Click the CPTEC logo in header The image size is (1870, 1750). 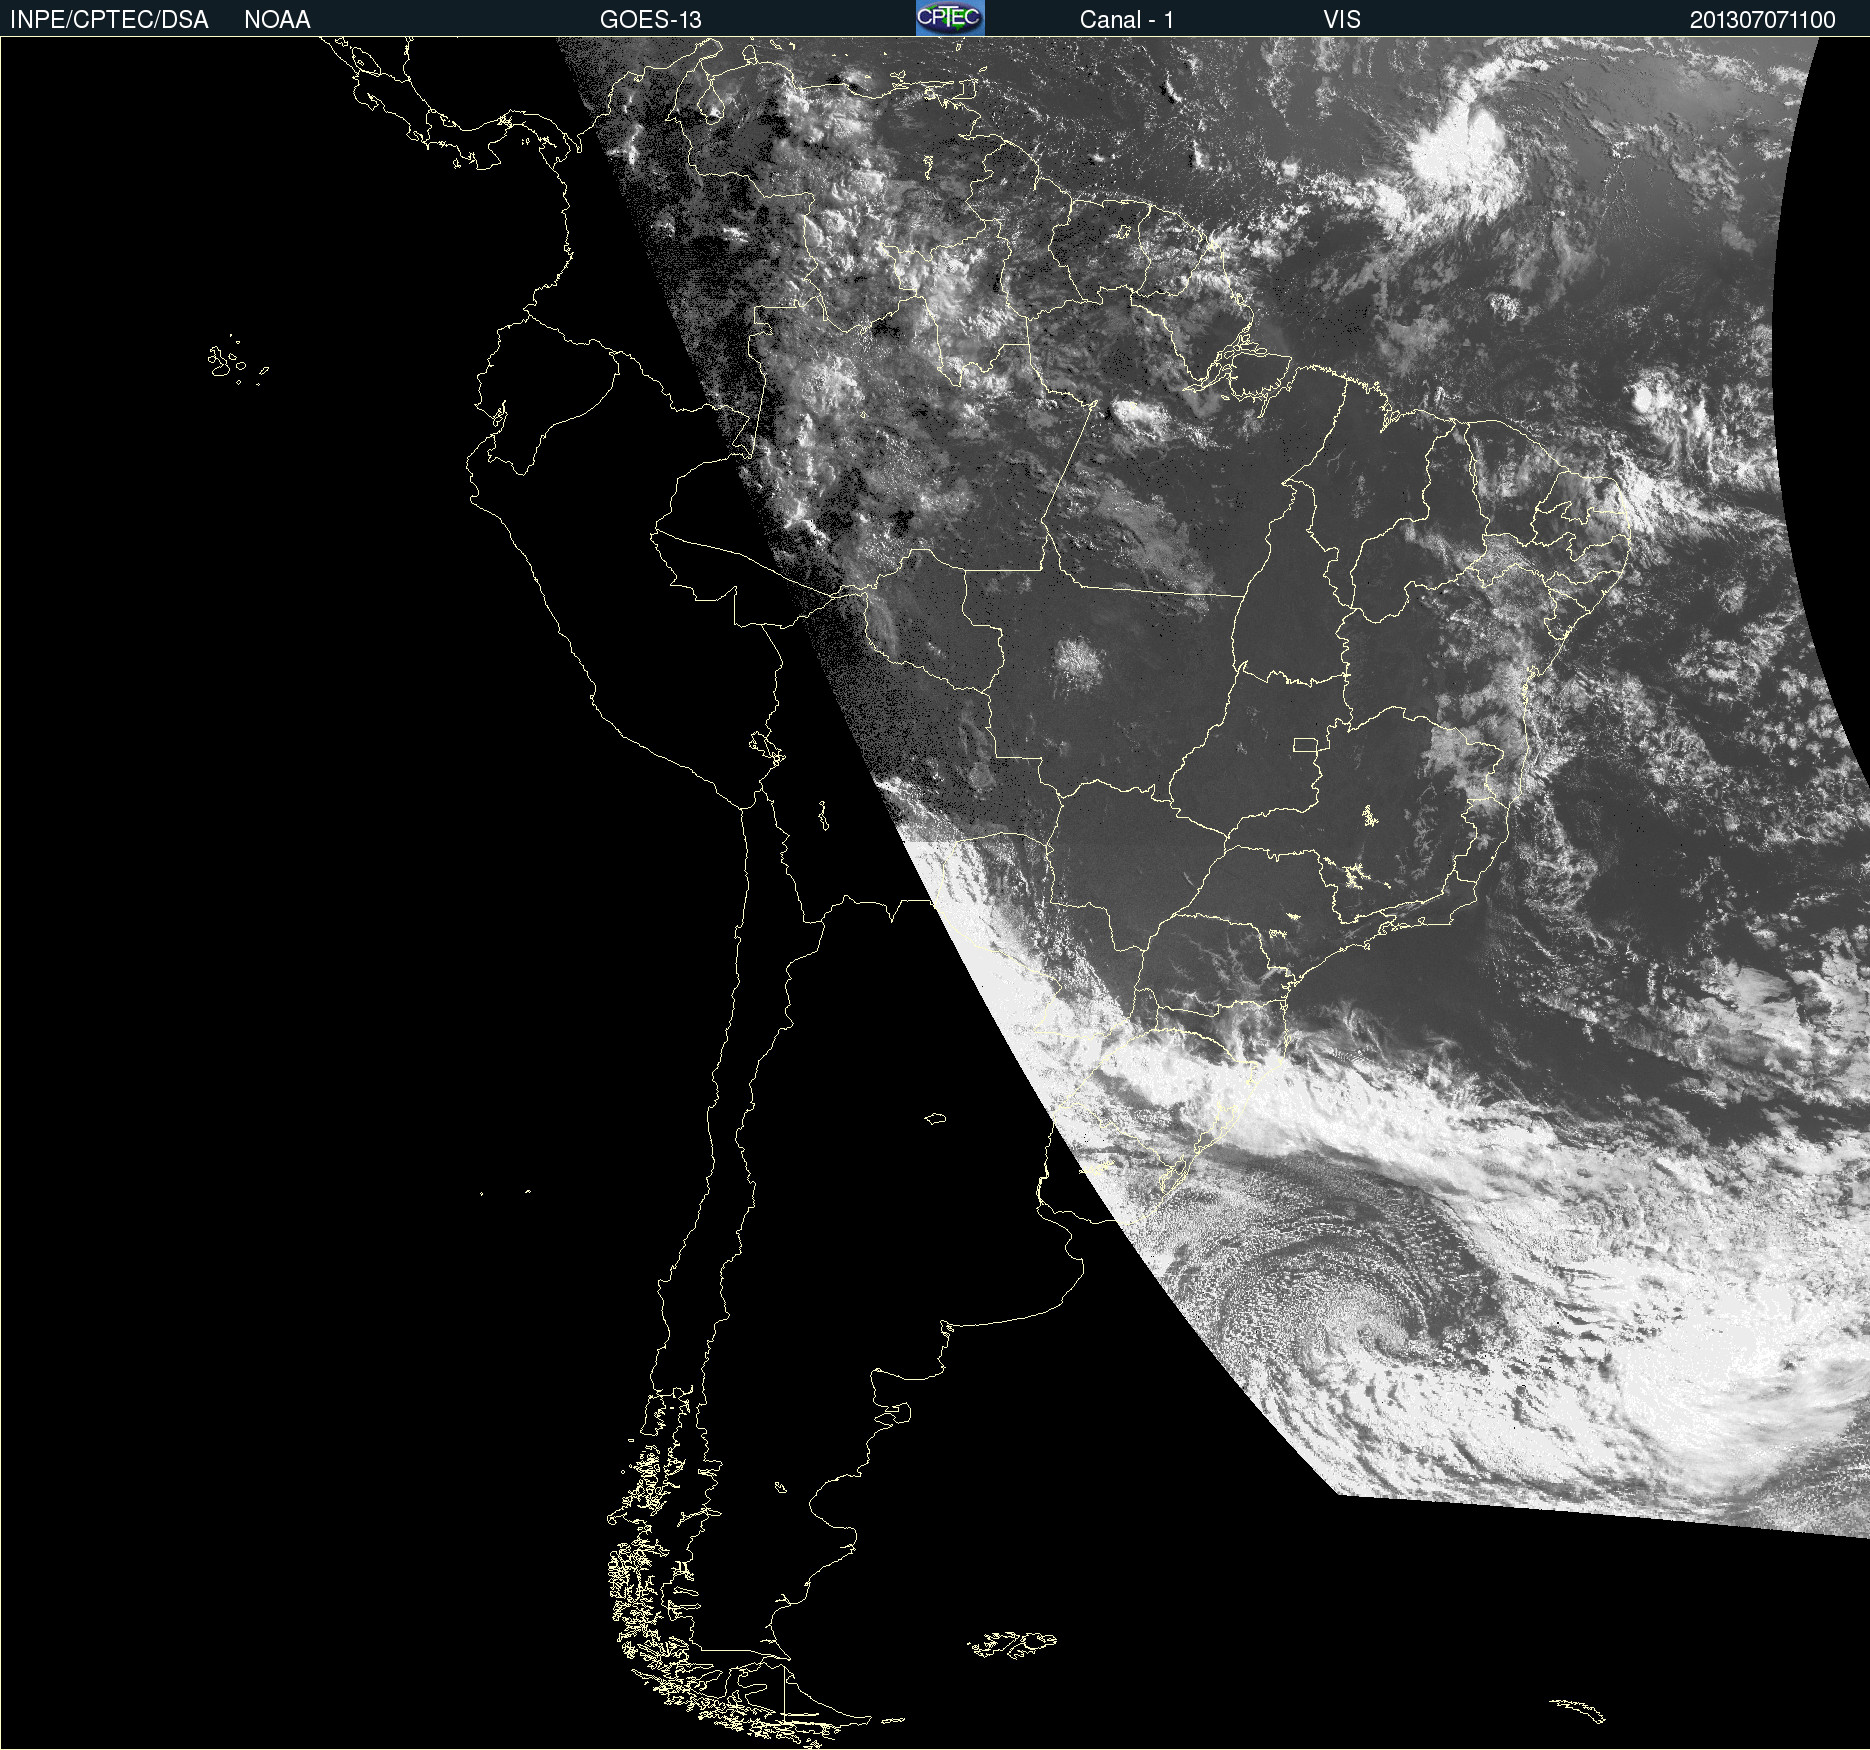point(950,18)
